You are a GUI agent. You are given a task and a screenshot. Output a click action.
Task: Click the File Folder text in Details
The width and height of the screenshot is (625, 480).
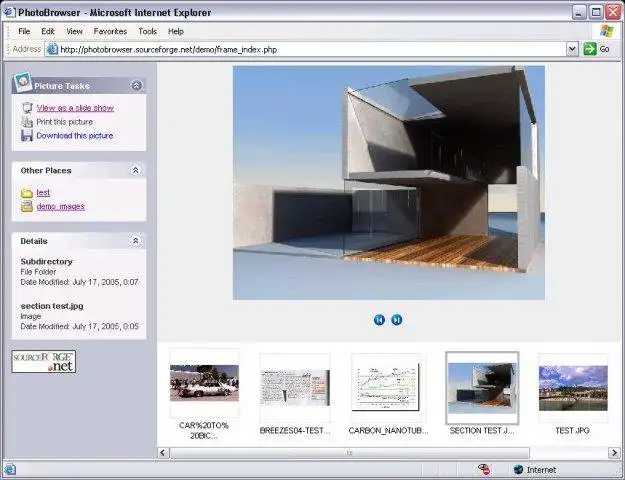pyautogui.click(x=38, y=272)
